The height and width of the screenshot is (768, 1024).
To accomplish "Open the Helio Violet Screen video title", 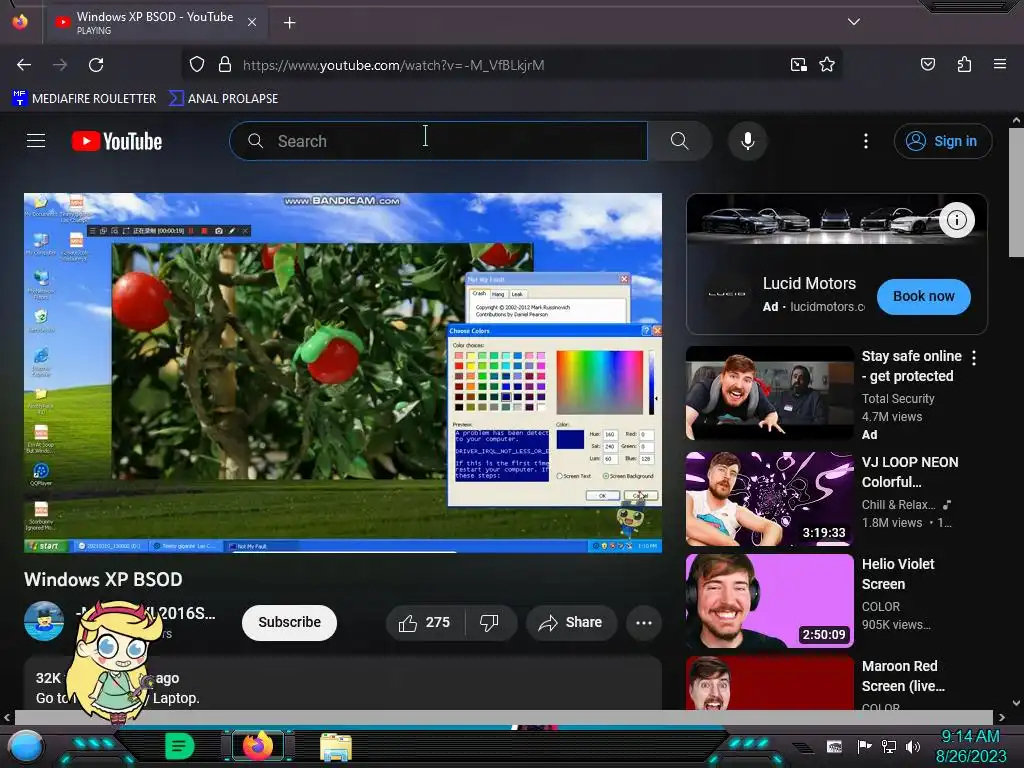I will click(898, 574).
